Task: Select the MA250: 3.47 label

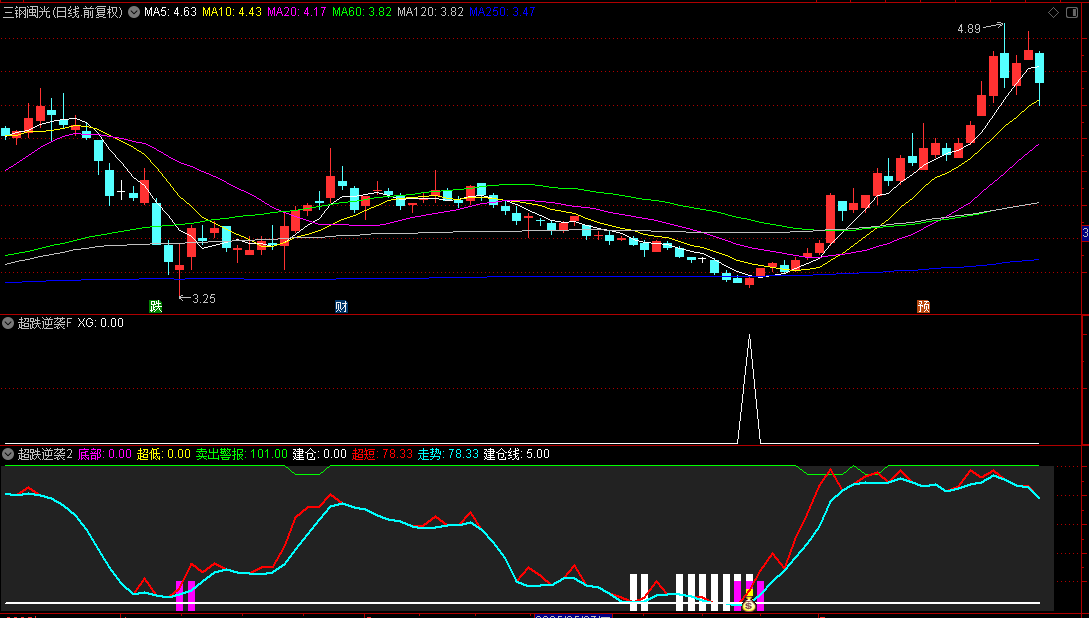Action: 502,12
